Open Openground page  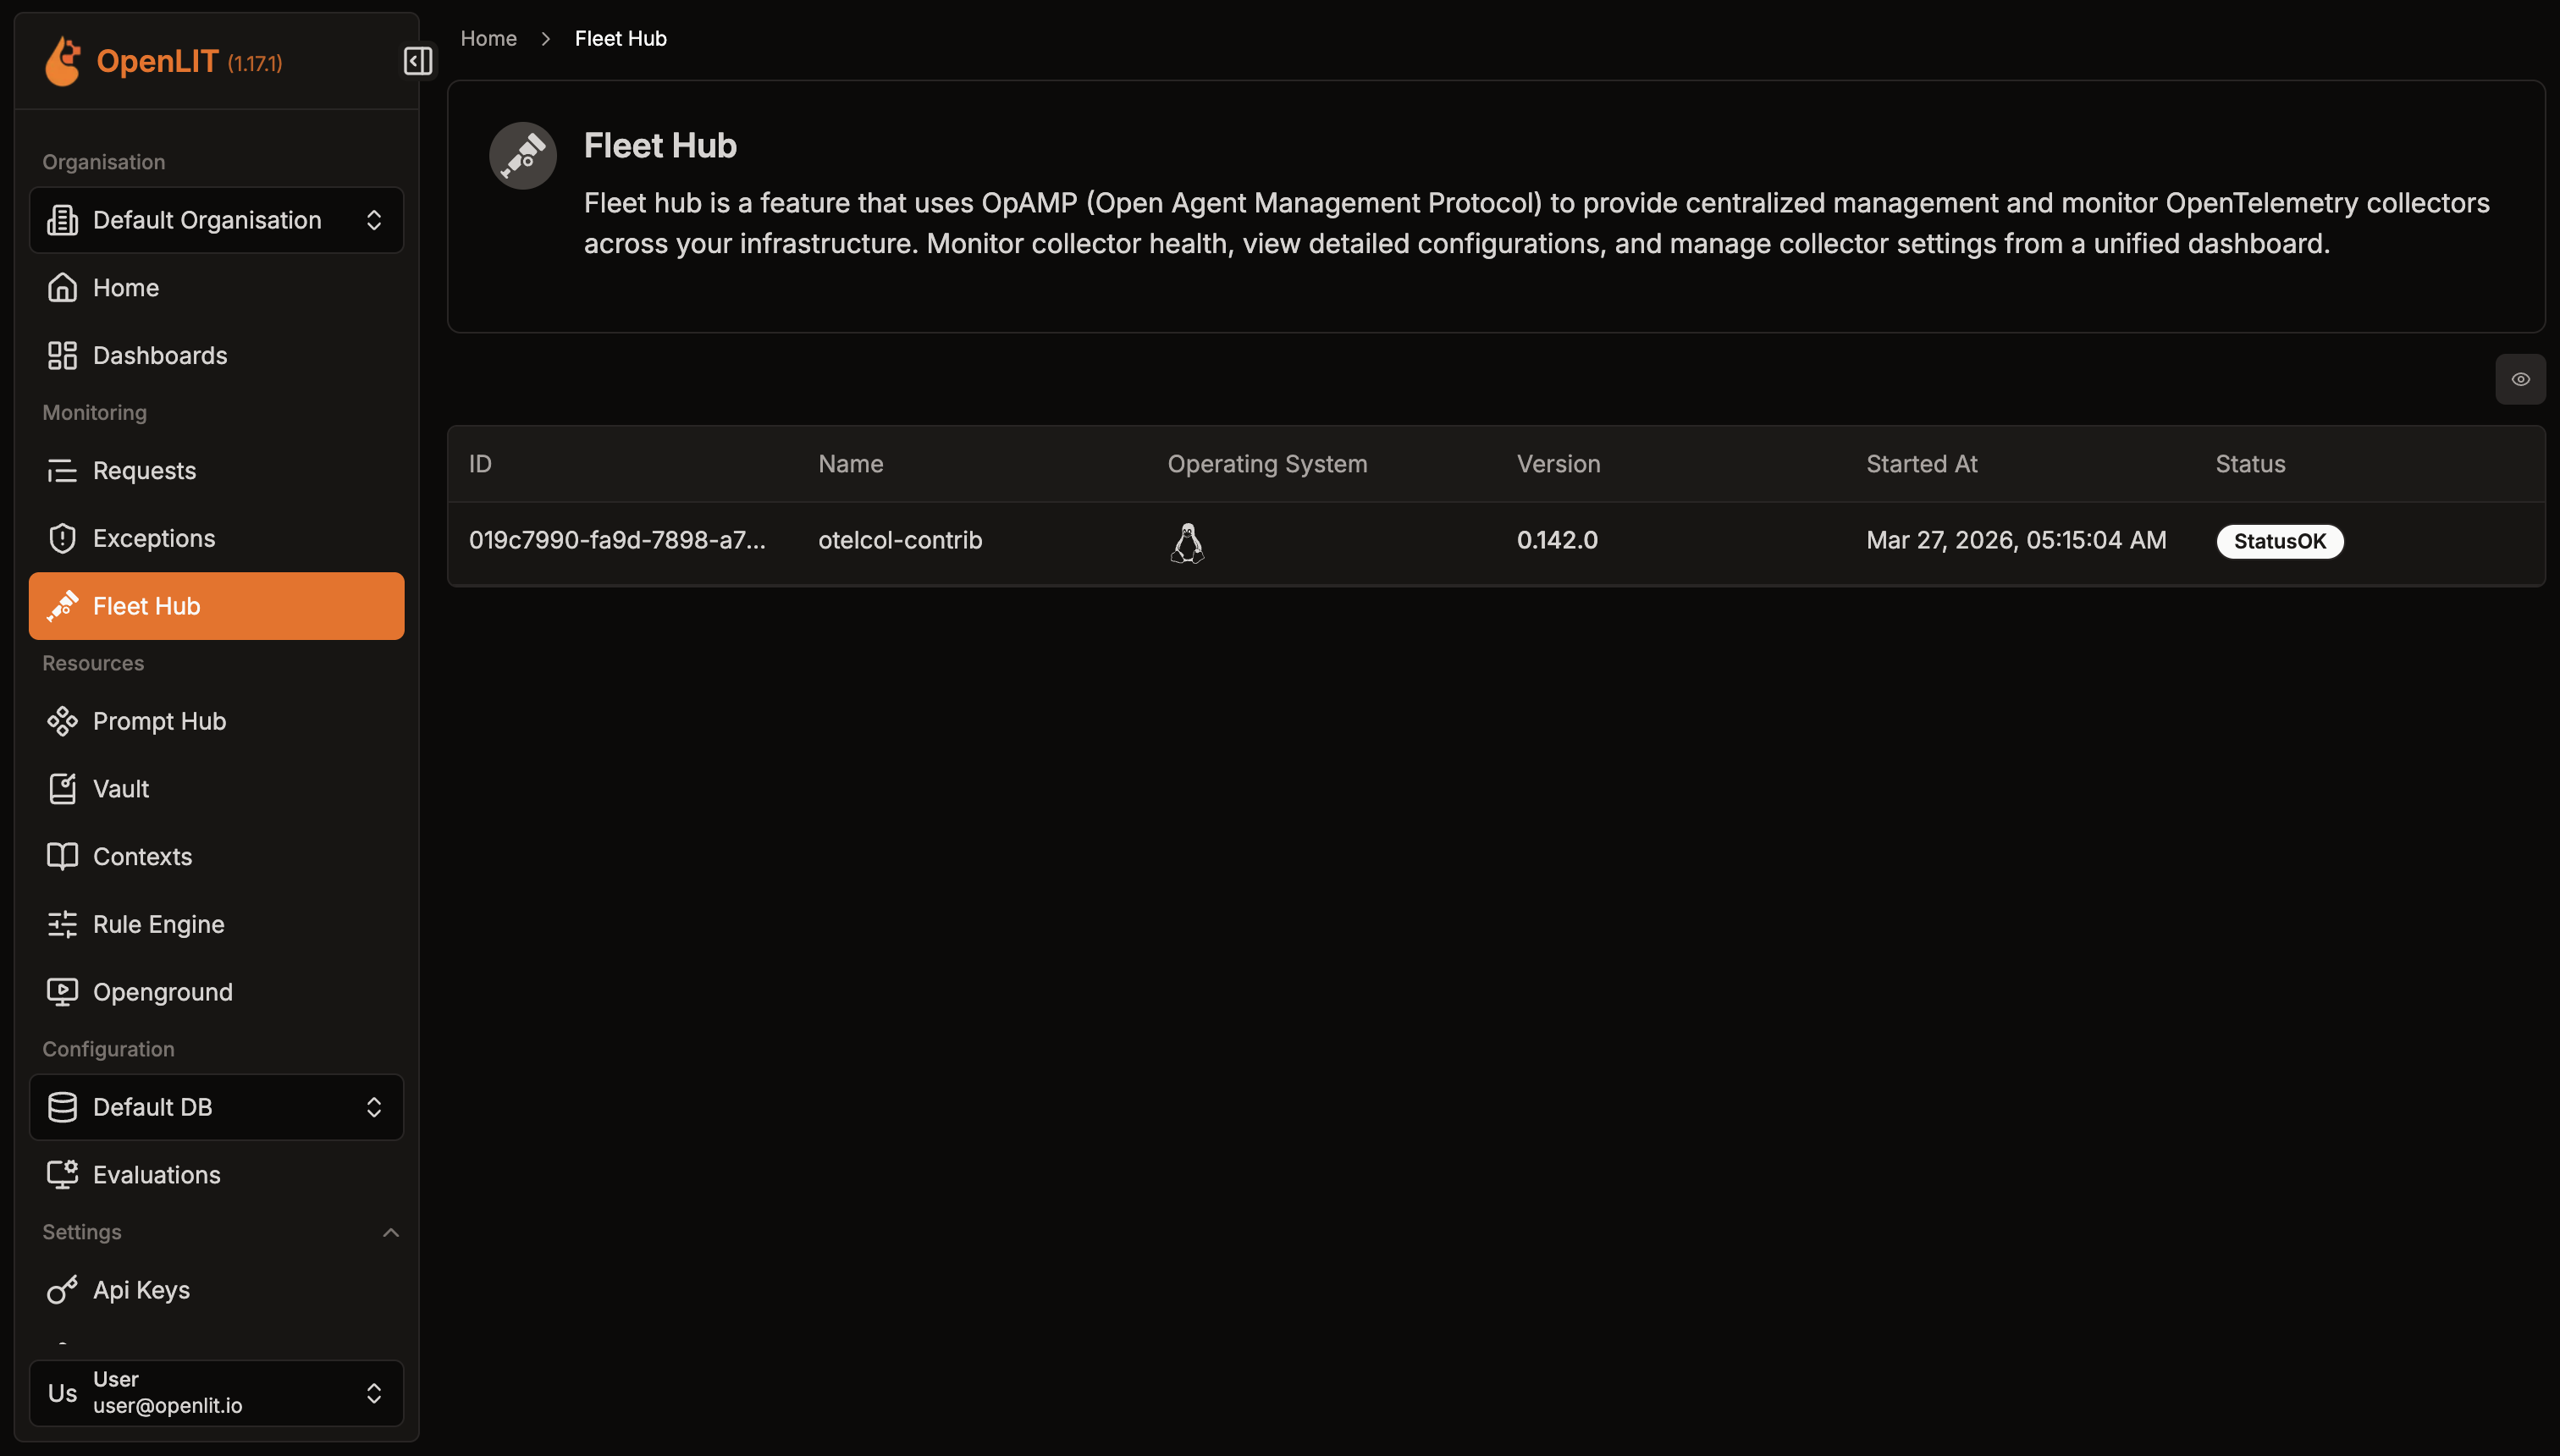[216, 992]
